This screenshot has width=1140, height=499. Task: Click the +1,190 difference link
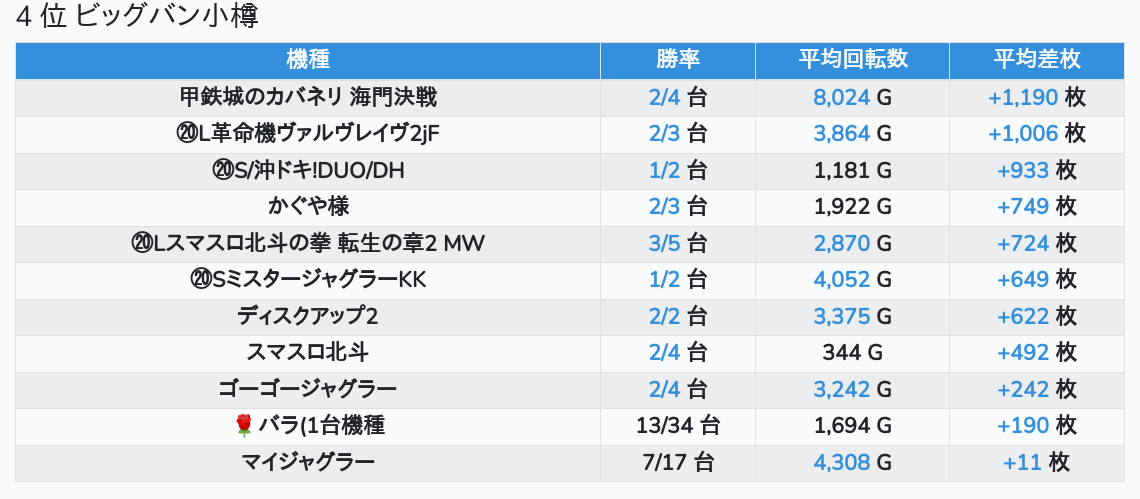tap(1021, 98)
